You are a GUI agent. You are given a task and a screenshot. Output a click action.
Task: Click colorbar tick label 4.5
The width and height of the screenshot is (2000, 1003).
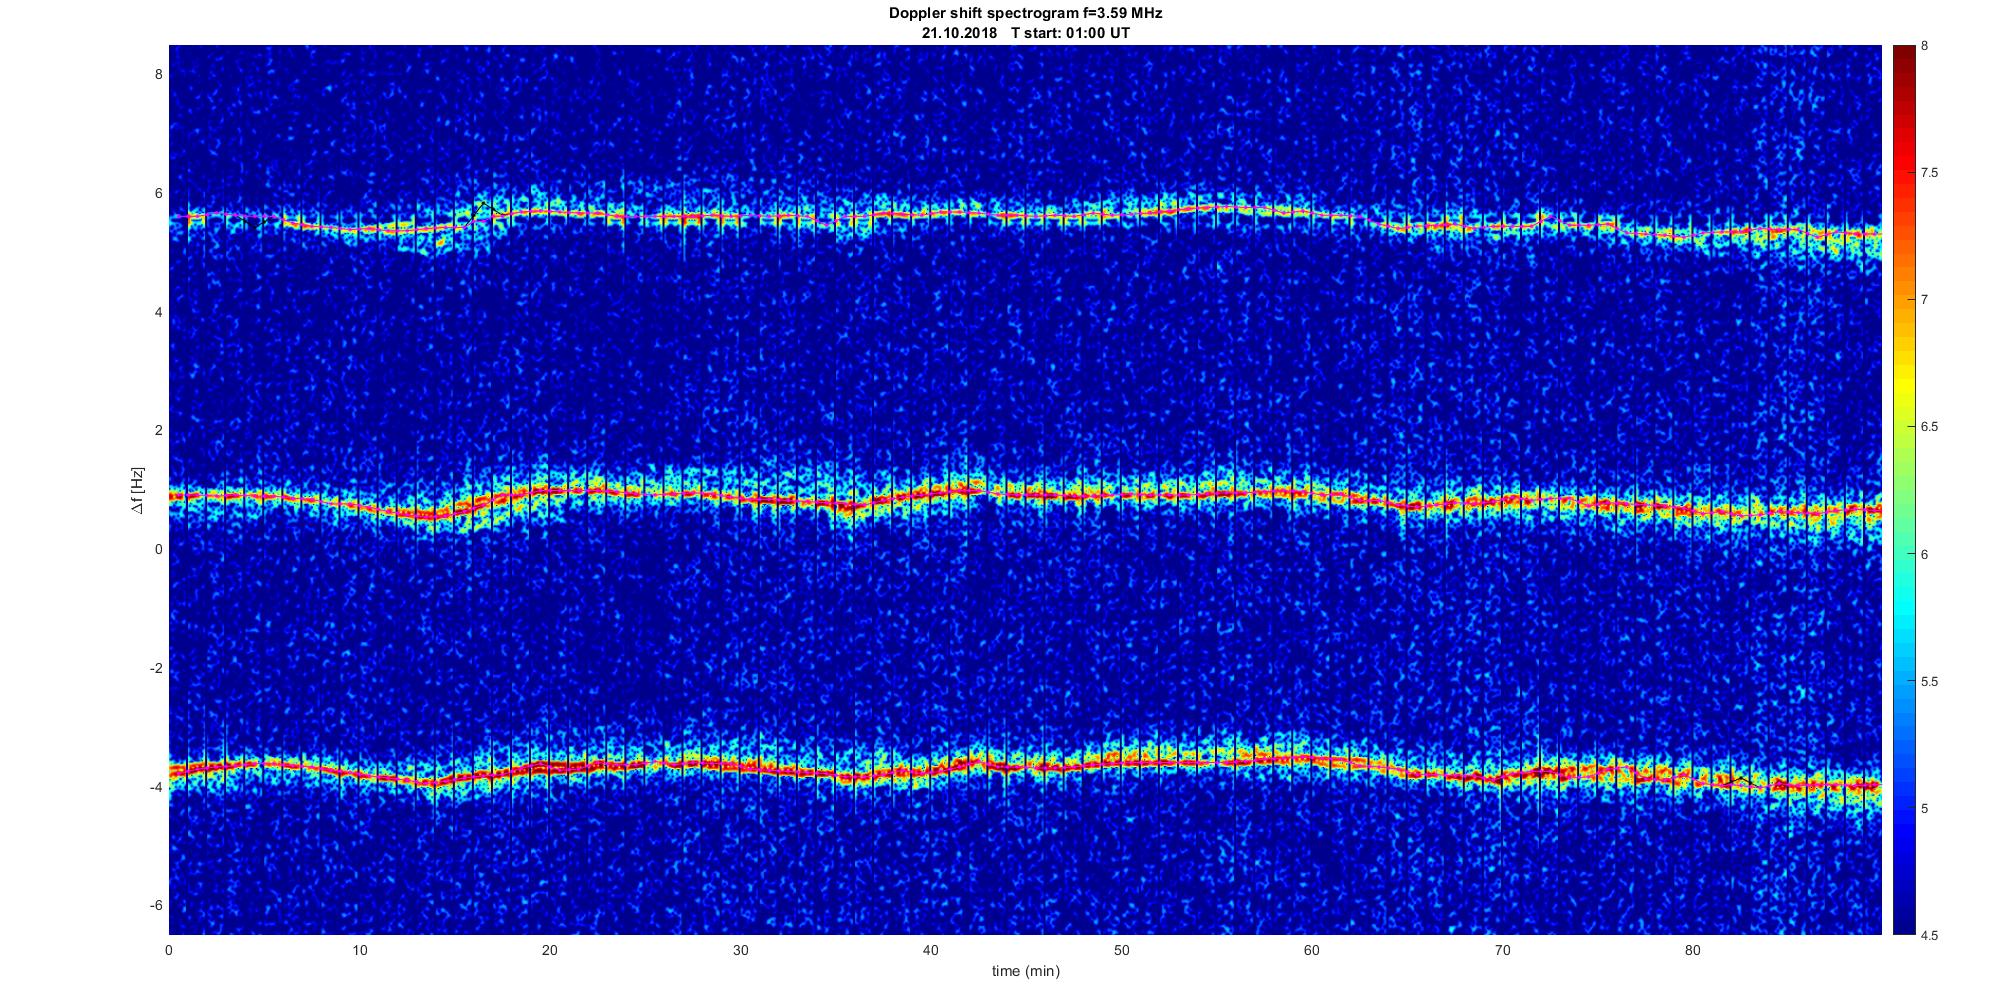(x=1930, y=936)
